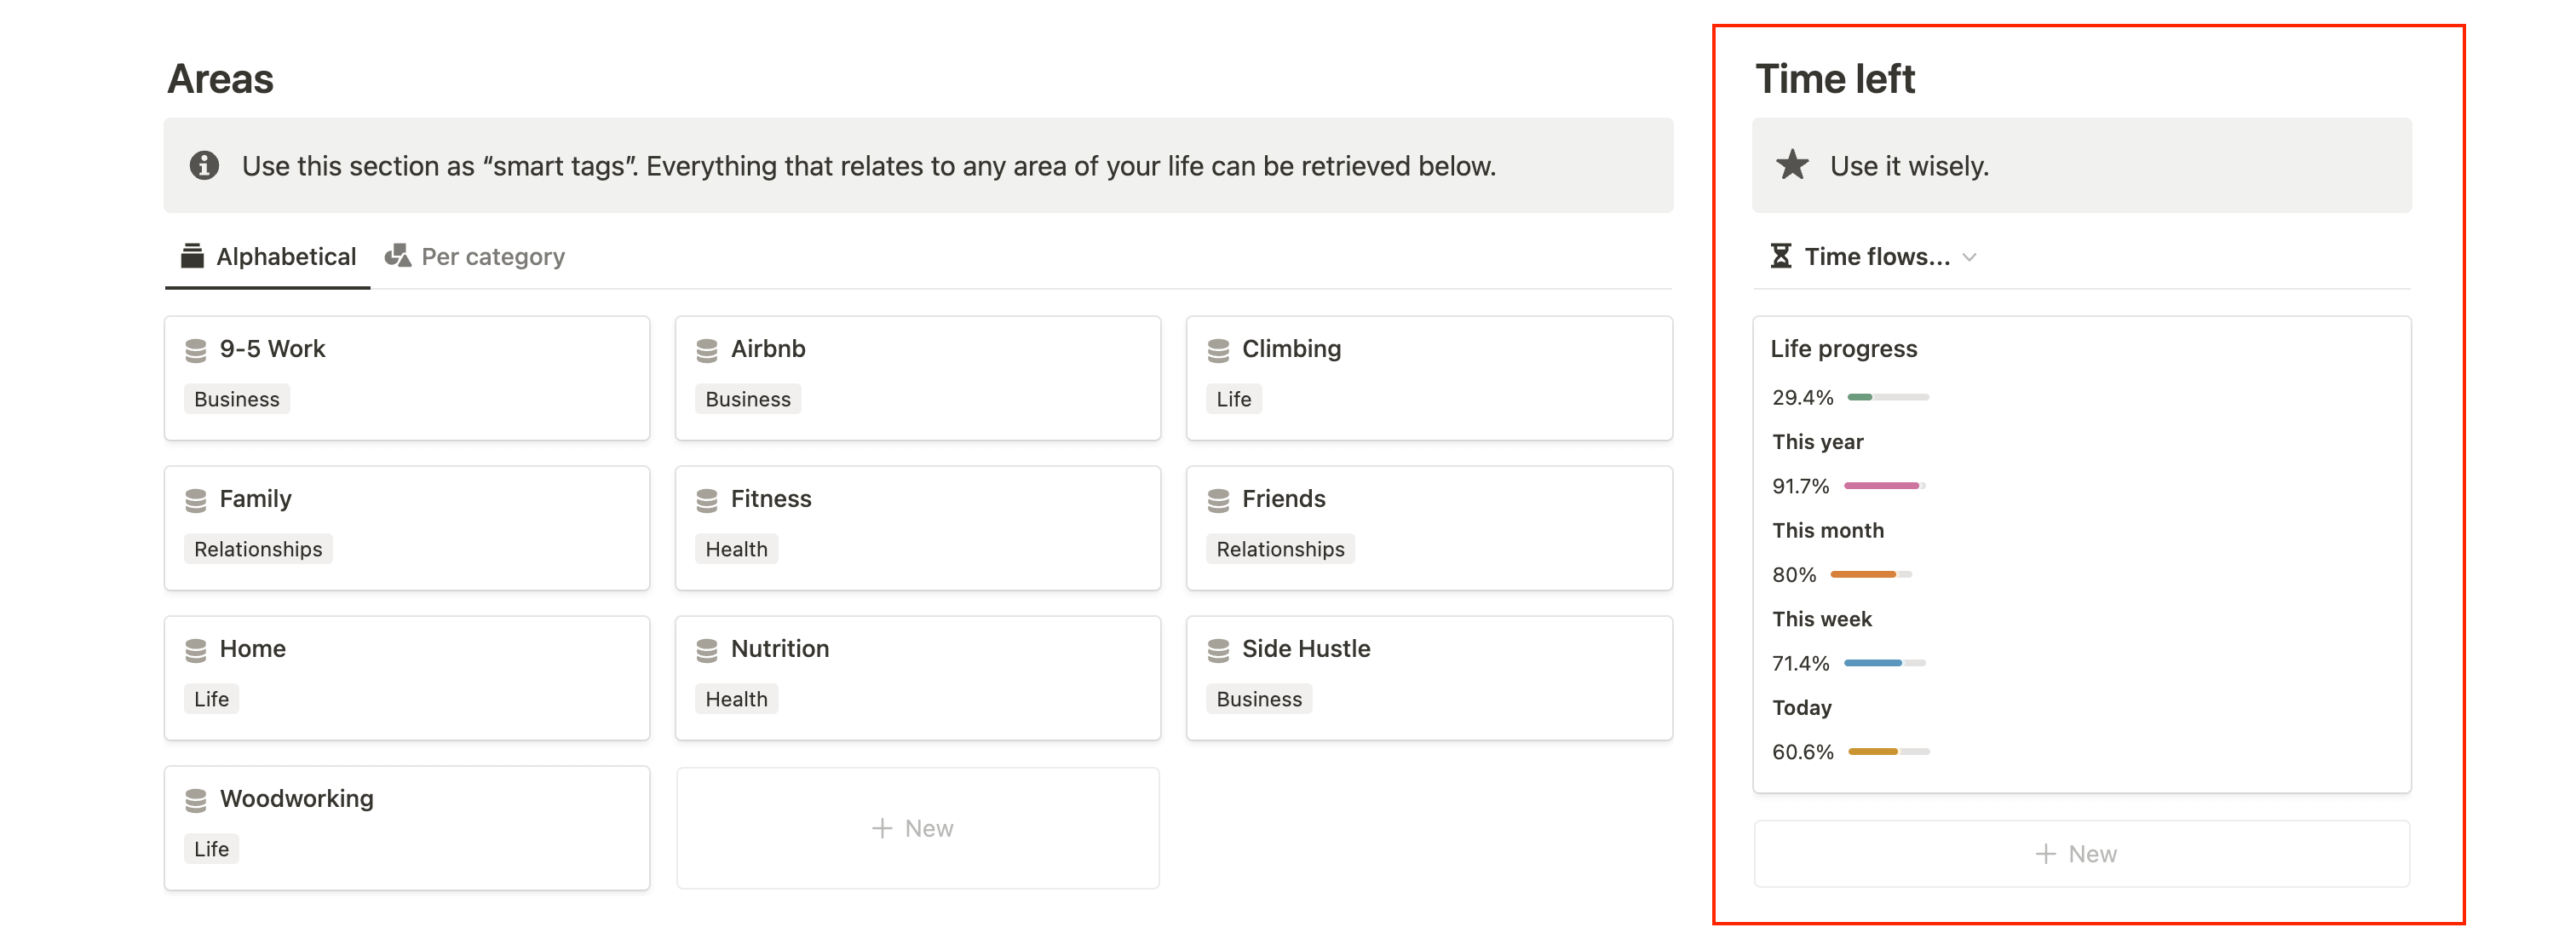Screen dimensions: 2576x939
Task: Click New button in Areas section
Action: pyautogui.click(x=913, y=826)
